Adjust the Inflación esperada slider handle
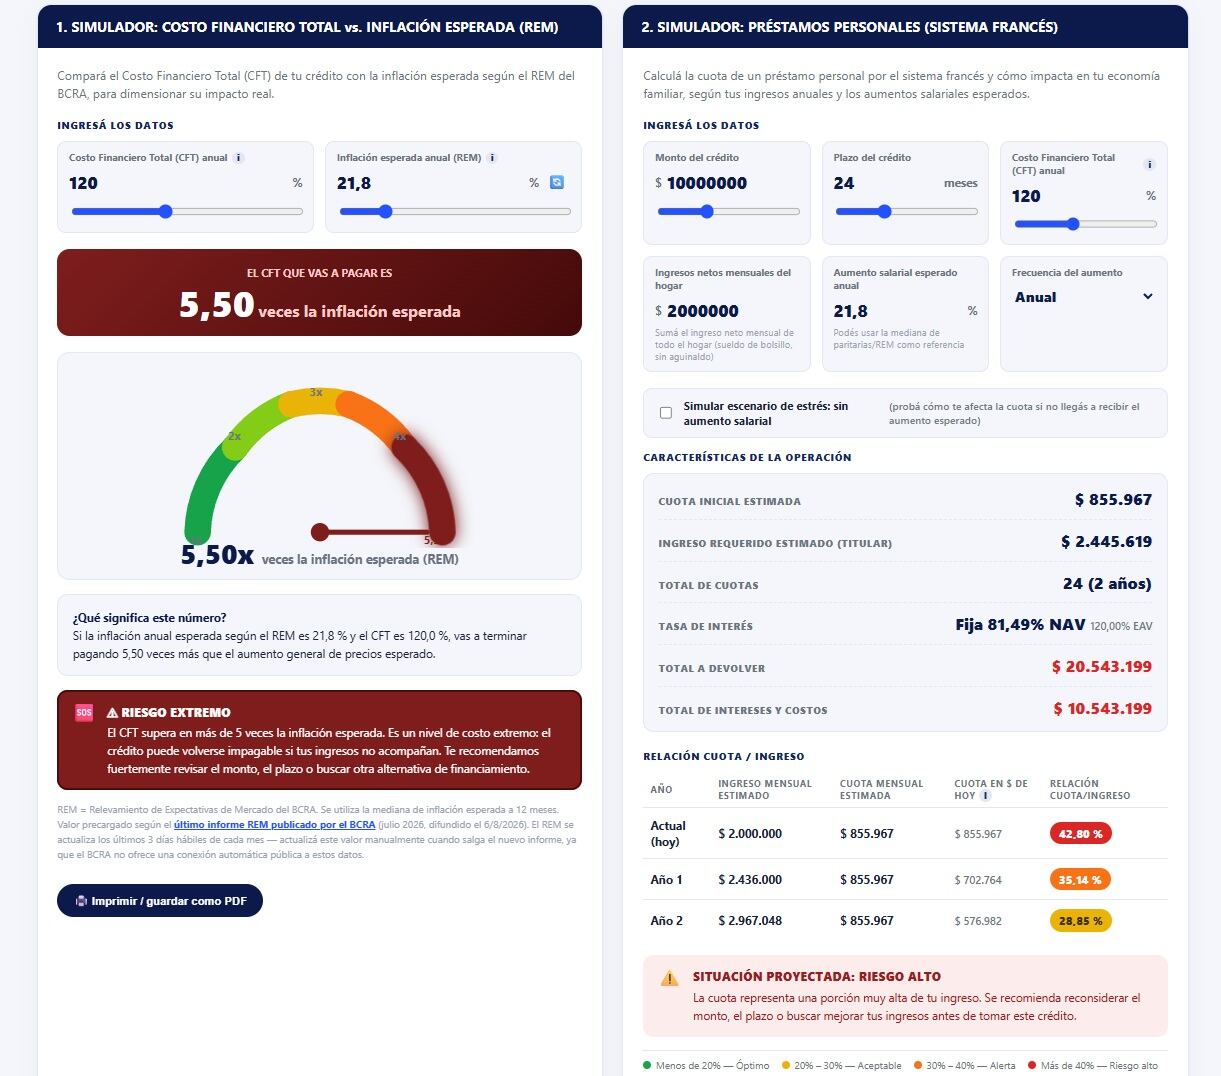The width and height of the screenshot is (1221, 1076). click(385, 212)
